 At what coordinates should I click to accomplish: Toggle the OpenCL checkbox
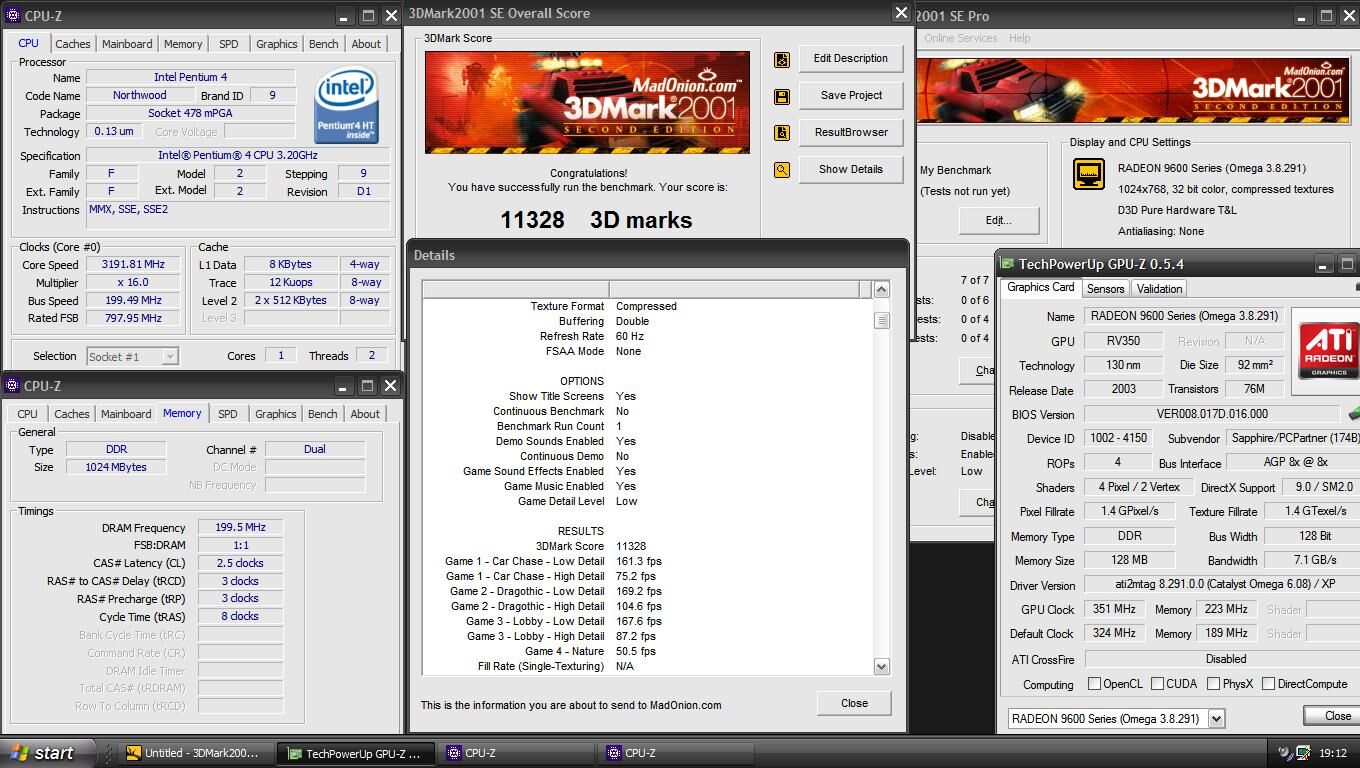1094,684
